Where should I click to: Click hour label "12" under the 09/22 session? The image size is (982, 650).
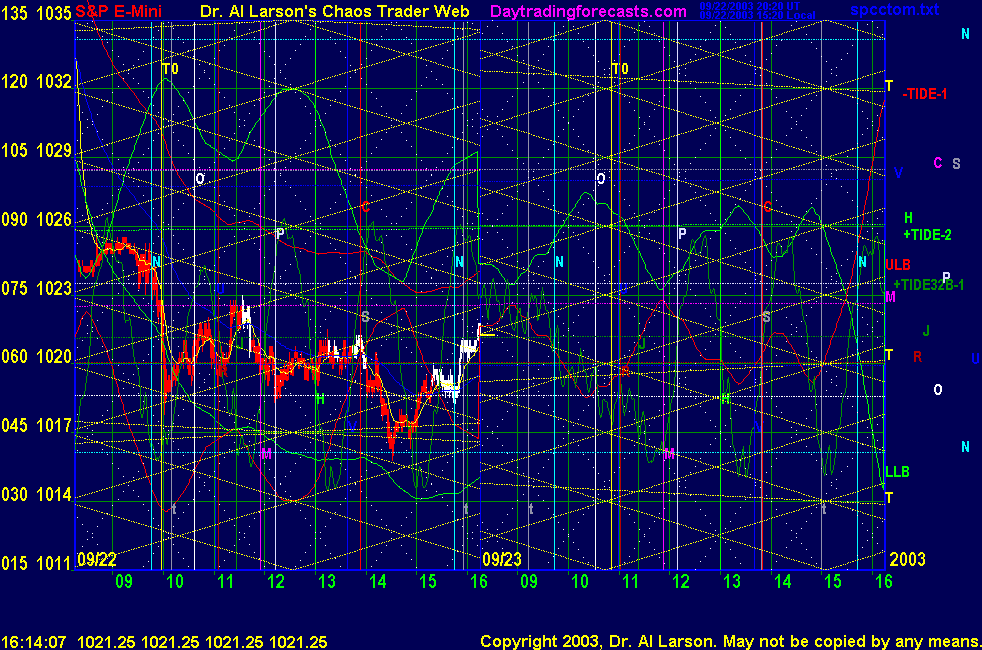point(276,582)
